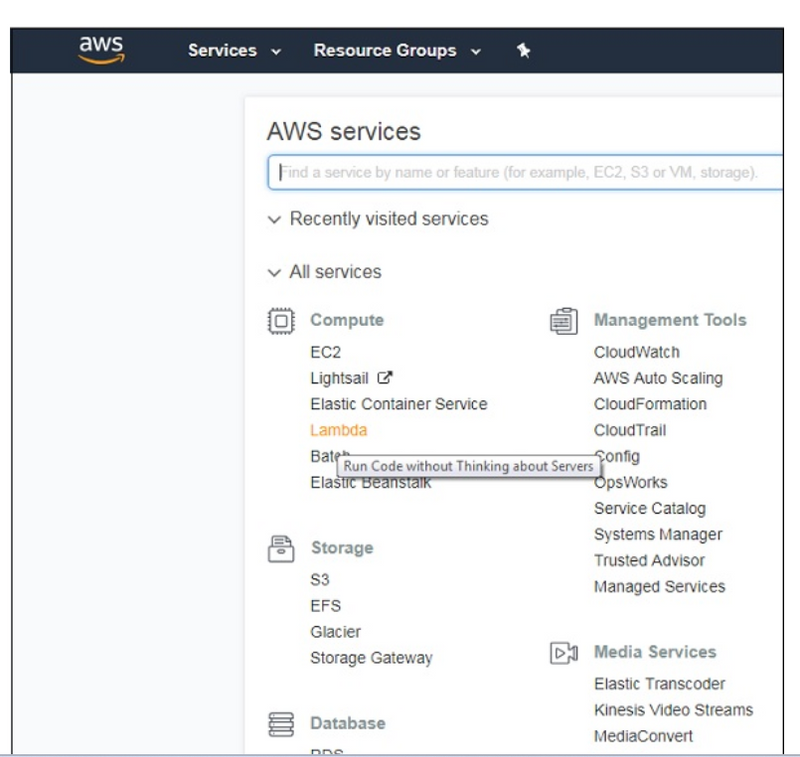Click the Database category heading
Viewport: 800px width, 757px height.
[348, 723]
